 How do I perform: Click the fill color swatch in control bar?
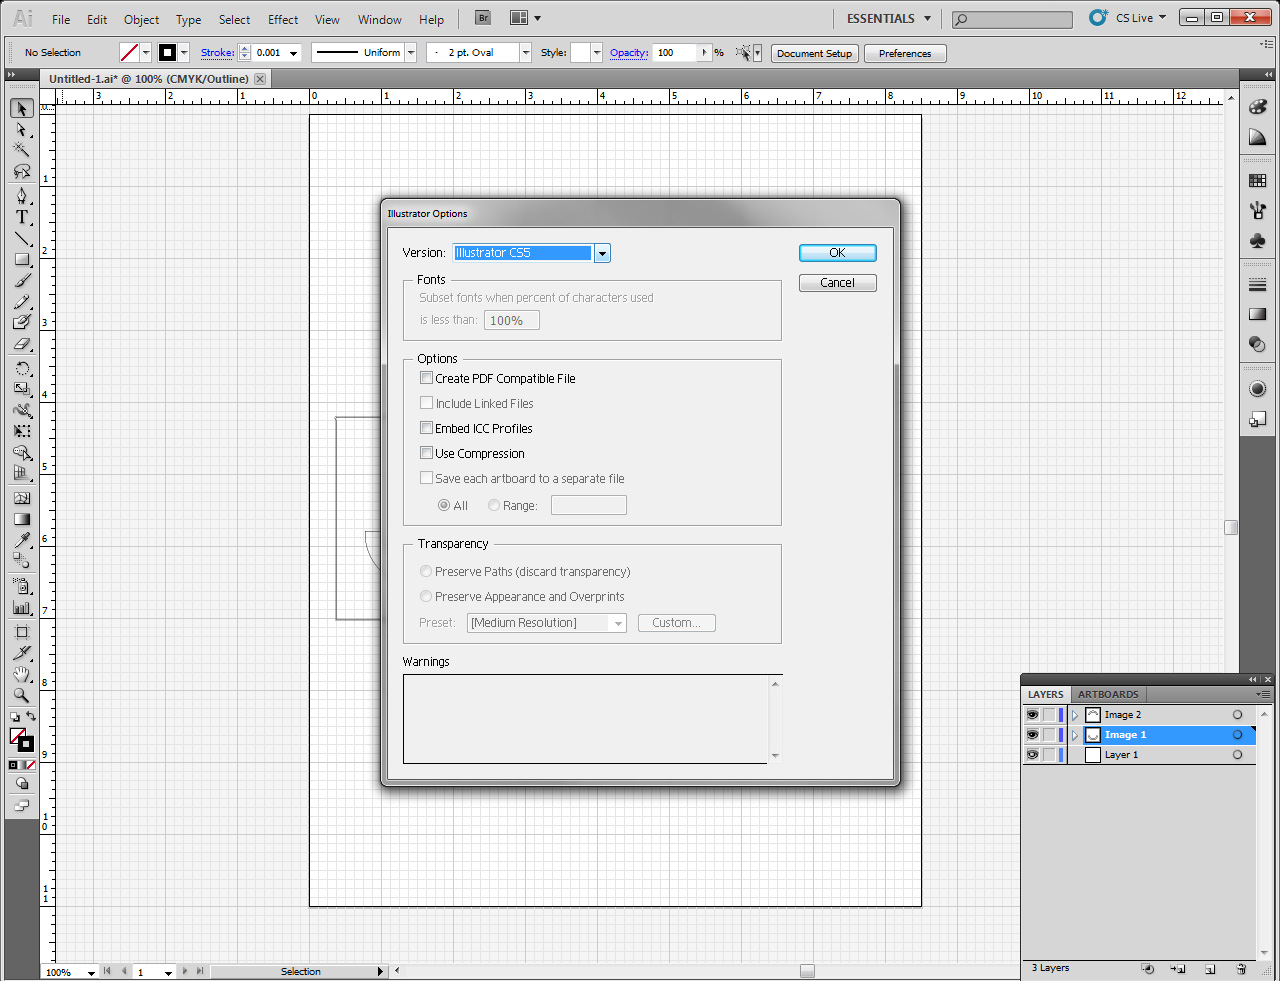(129, 53)
